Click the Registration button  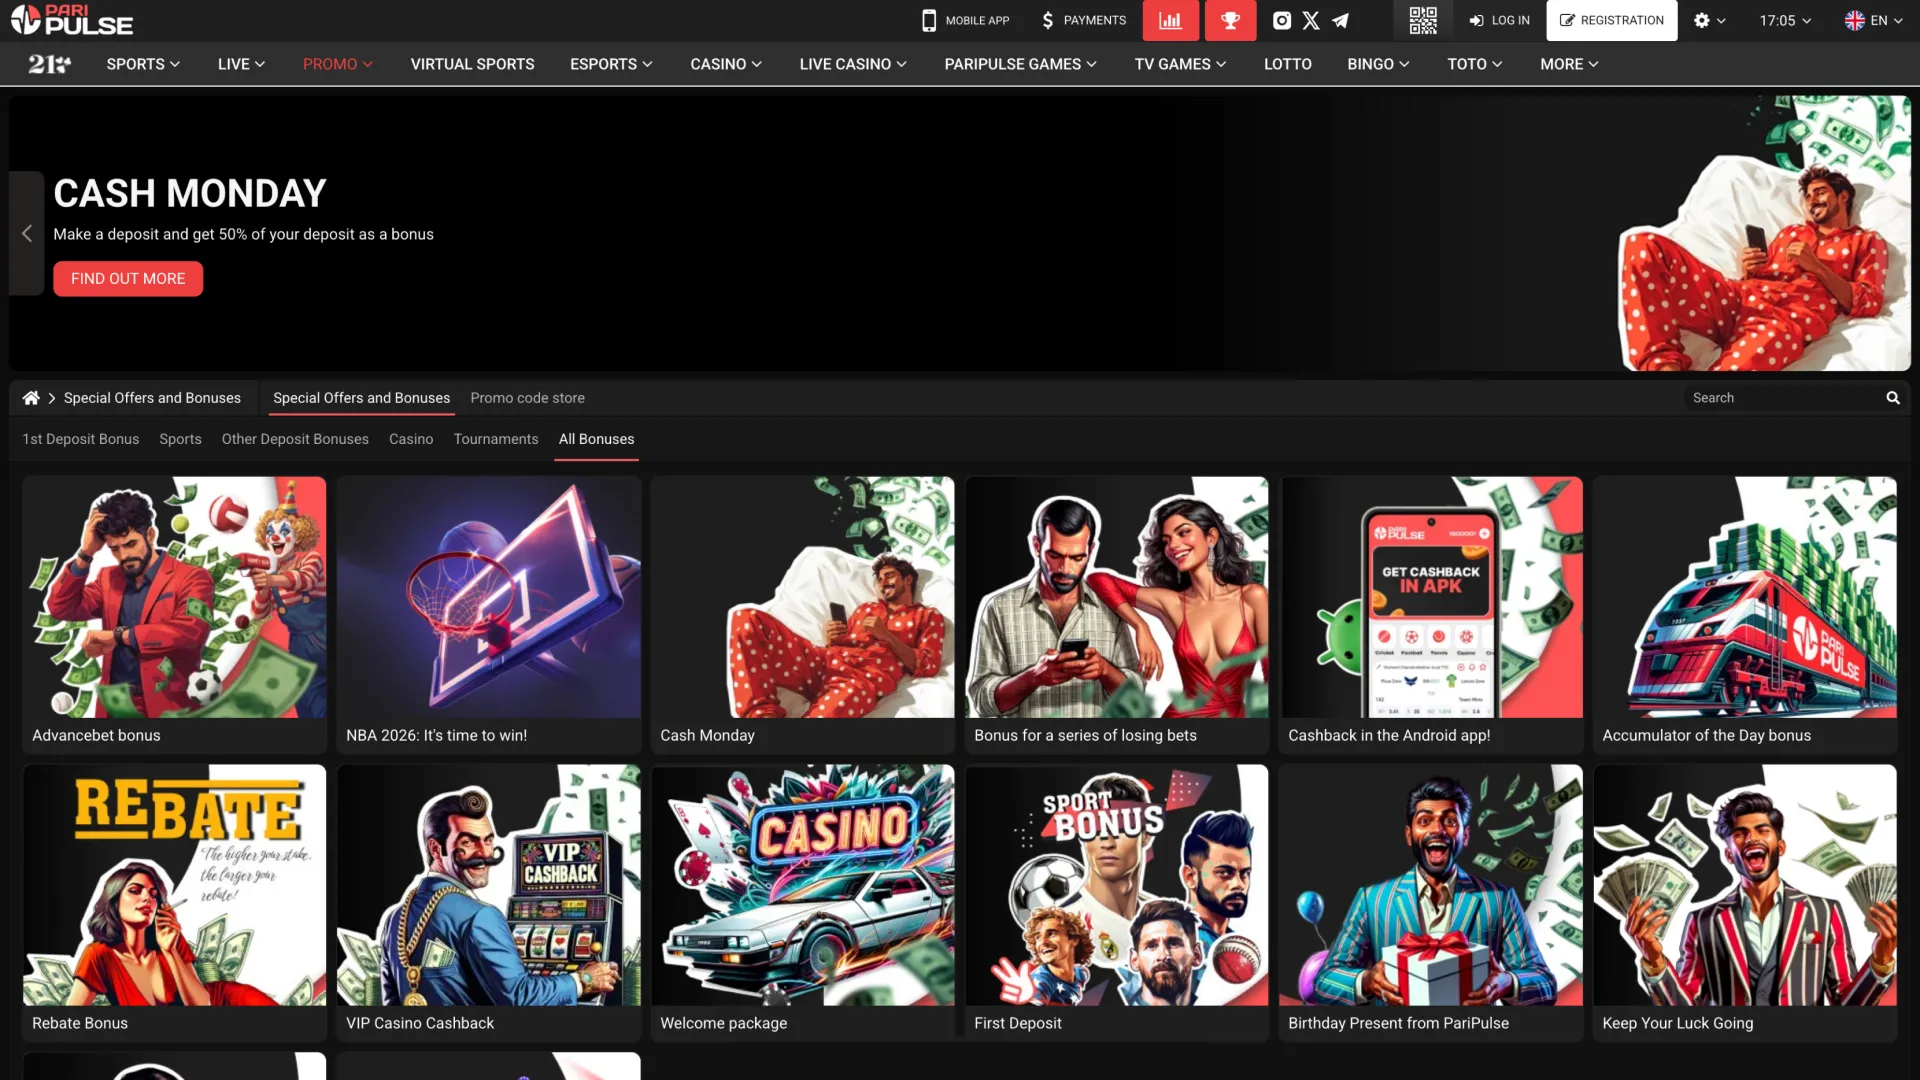1611,20
